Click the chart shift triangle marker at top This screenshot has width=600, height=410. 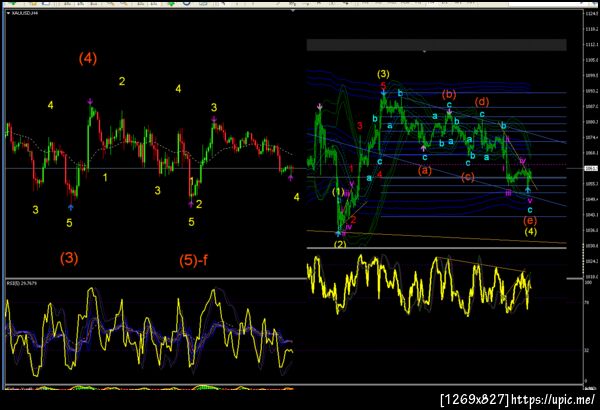293,11
